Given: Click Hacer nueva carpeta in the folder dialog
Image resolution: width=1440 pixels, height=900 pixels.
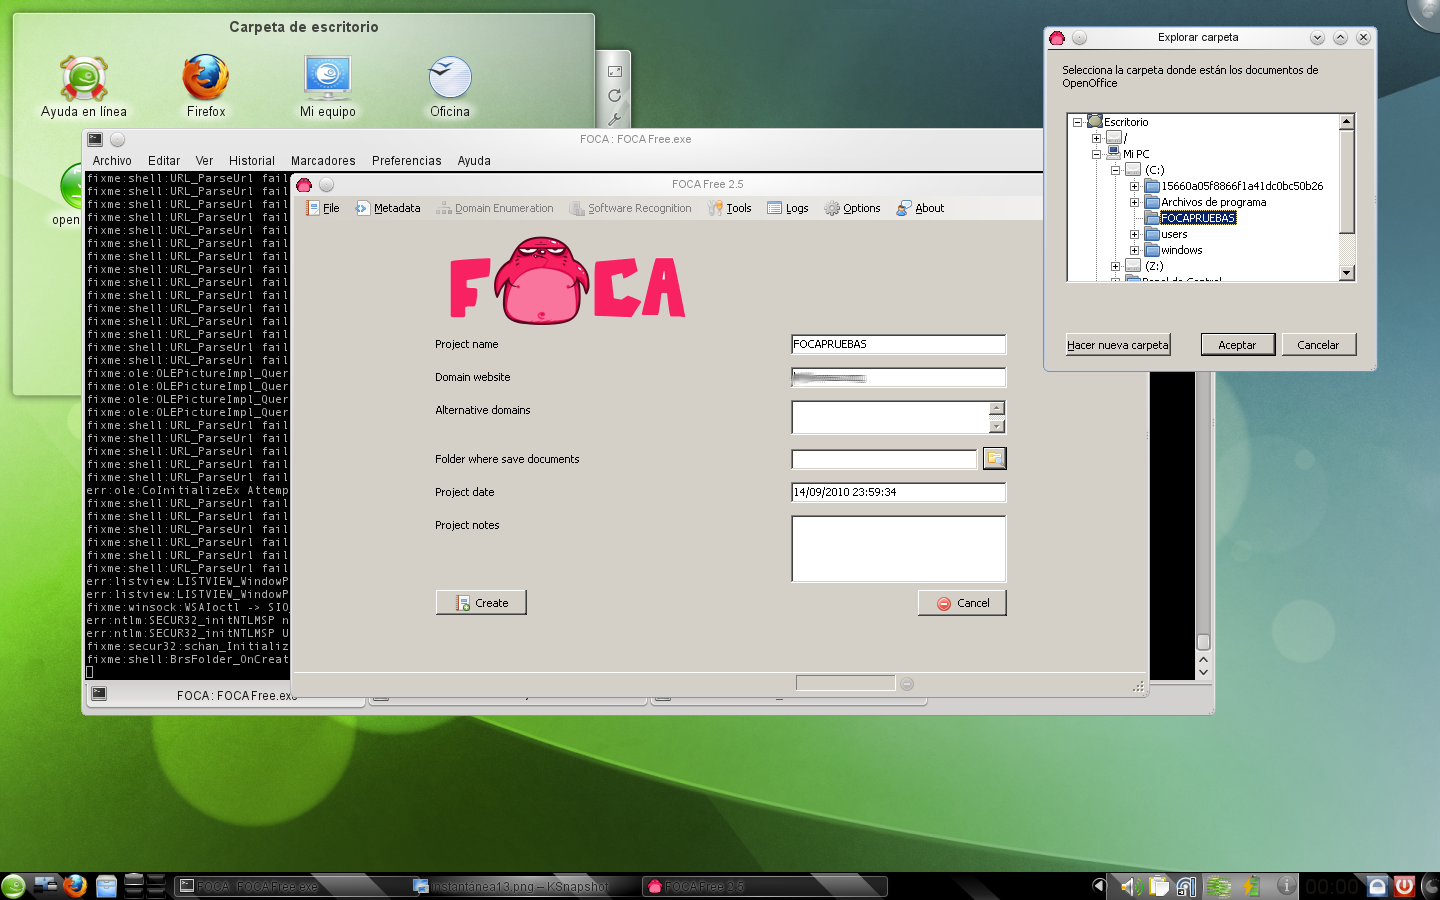Looking at the screenshot, I should click(x=1117, y=344).
